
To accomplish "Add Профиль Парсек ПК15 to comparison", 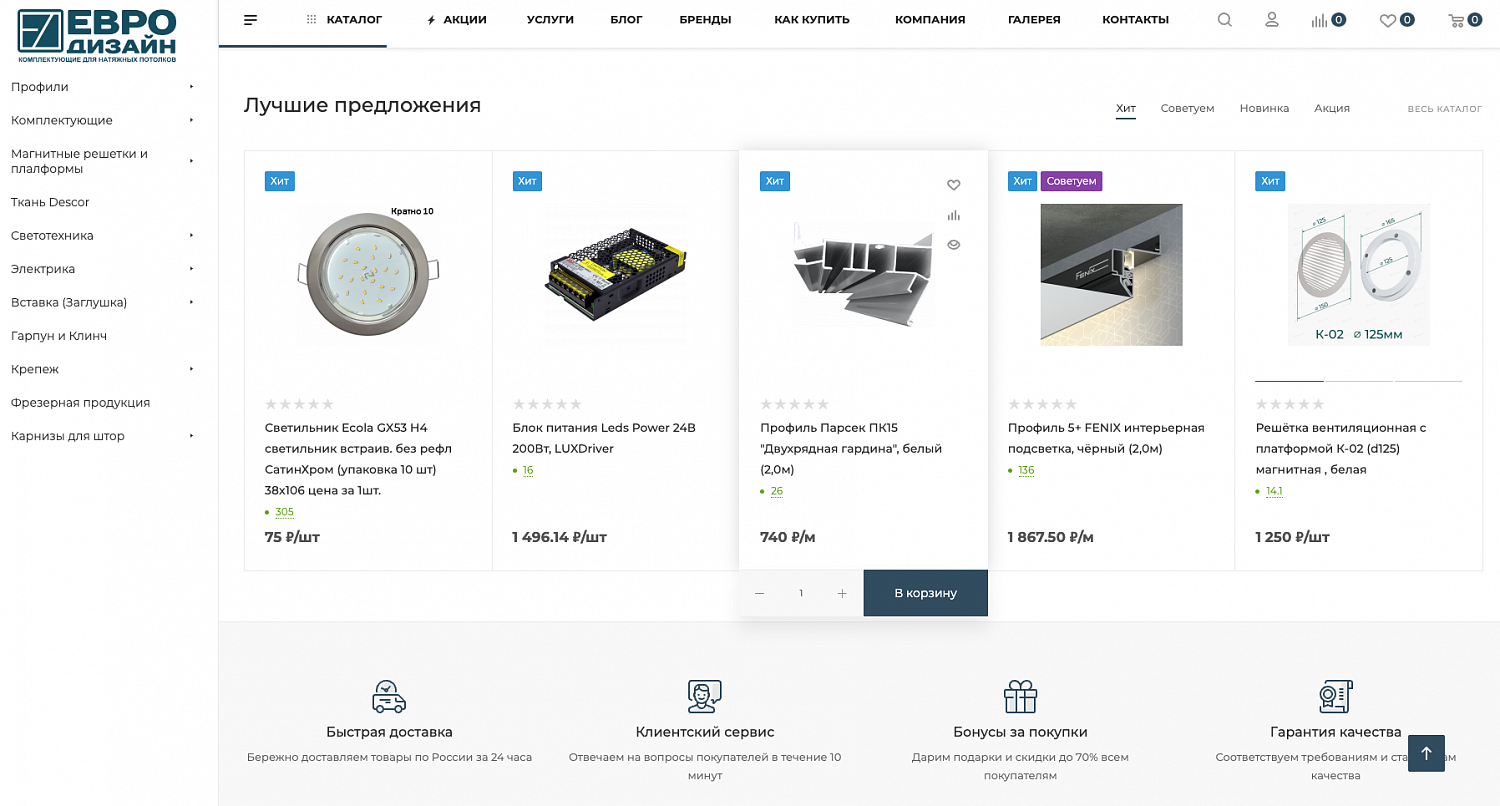I will (953, 215).
